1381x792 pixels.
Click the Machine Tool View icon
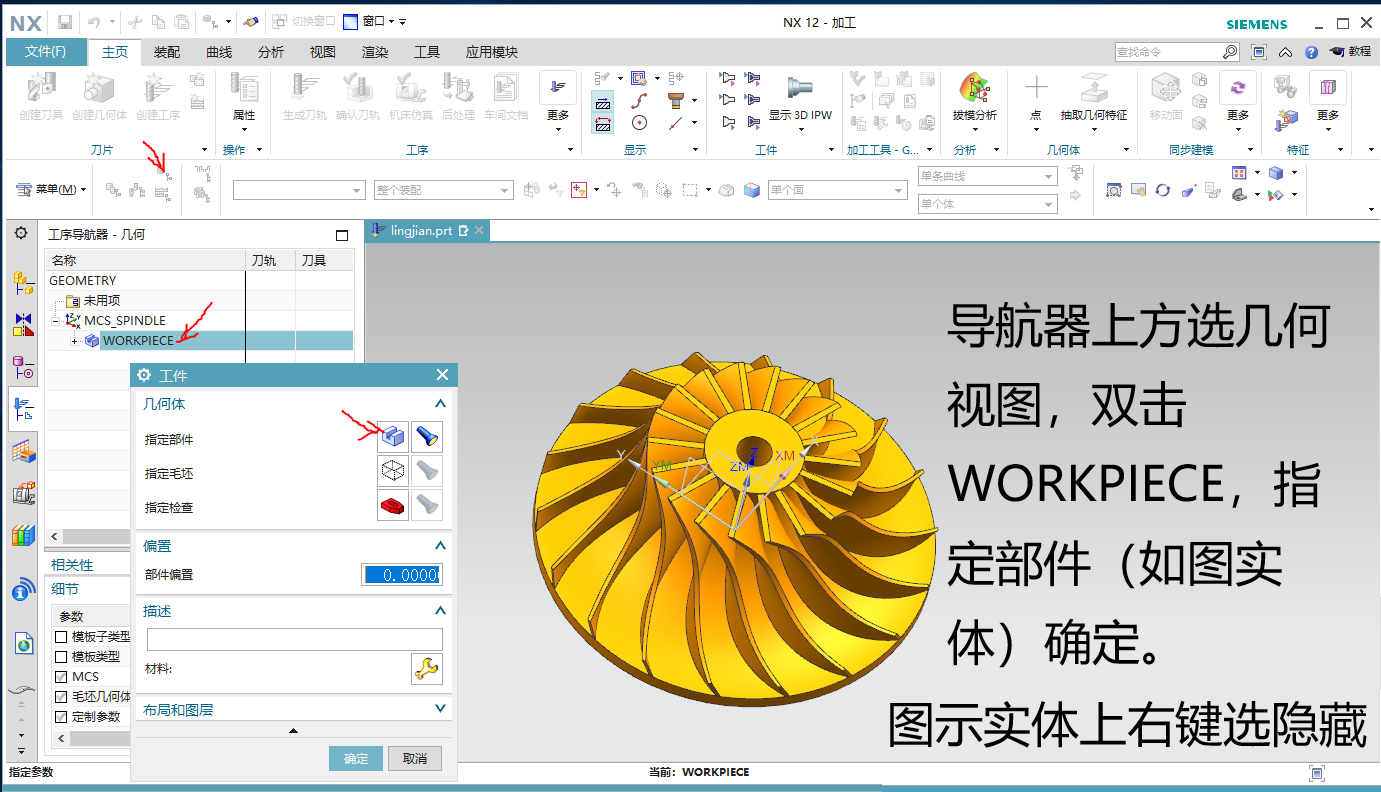point(137,190)
